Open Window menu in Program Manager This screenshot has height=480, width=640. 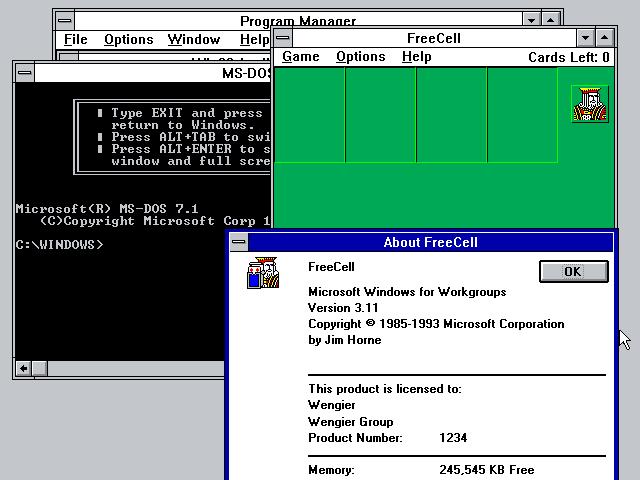pyautogui.click(x=193, y=40)
